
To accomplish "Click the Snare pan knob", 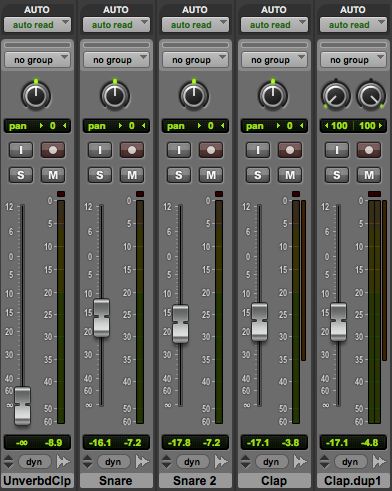I will [x=115, y=96].
